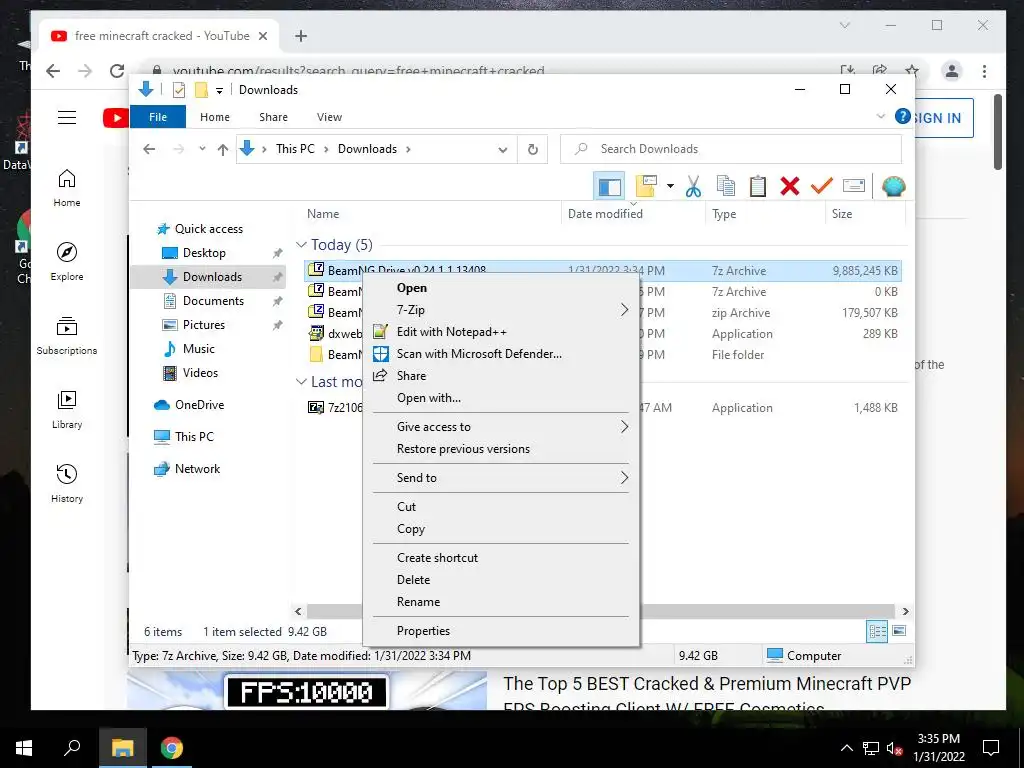The image size is (1024, 768).
Task: Open YouTube History in sidebar
Action: 67,483
